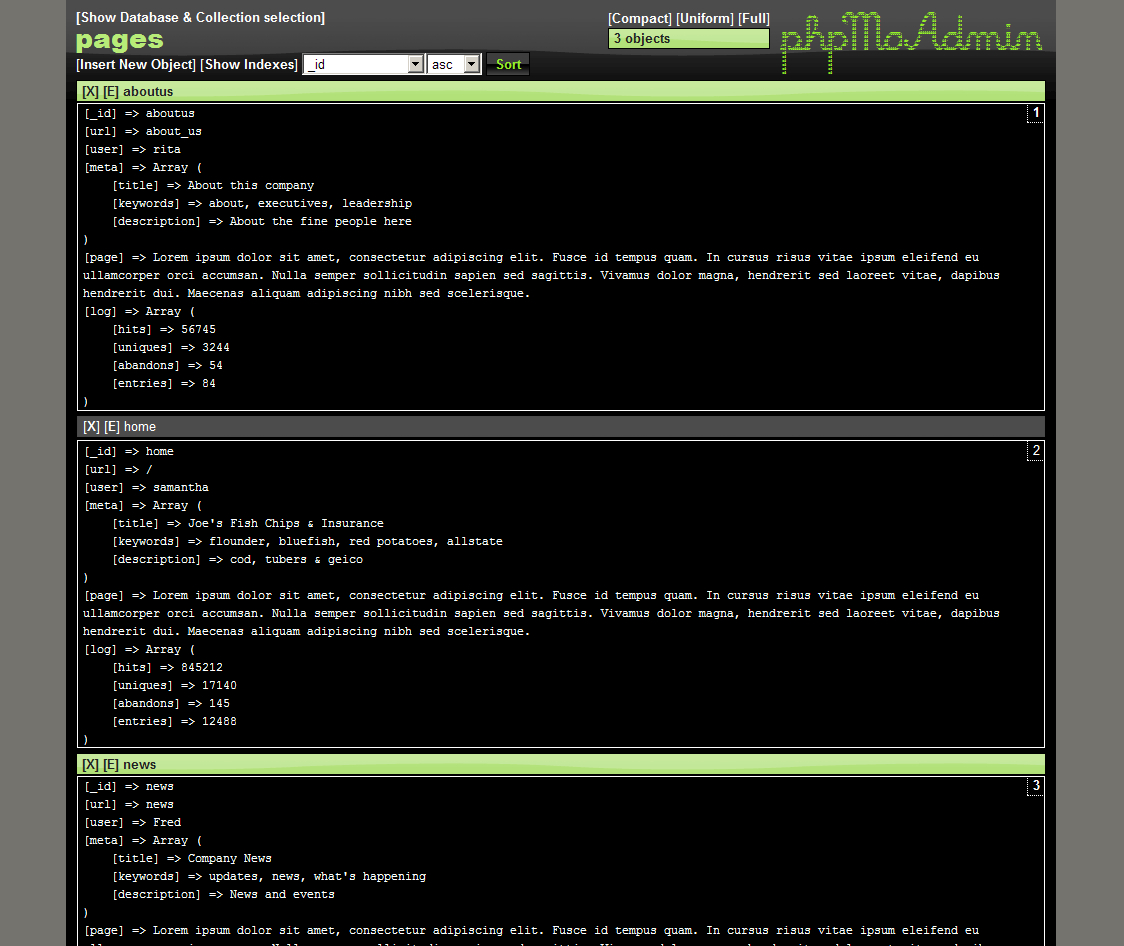Select '[description] => About the fine people here'
This screenshot has width=1124, height=946.
pyautogui.click(x=262, y=221)
